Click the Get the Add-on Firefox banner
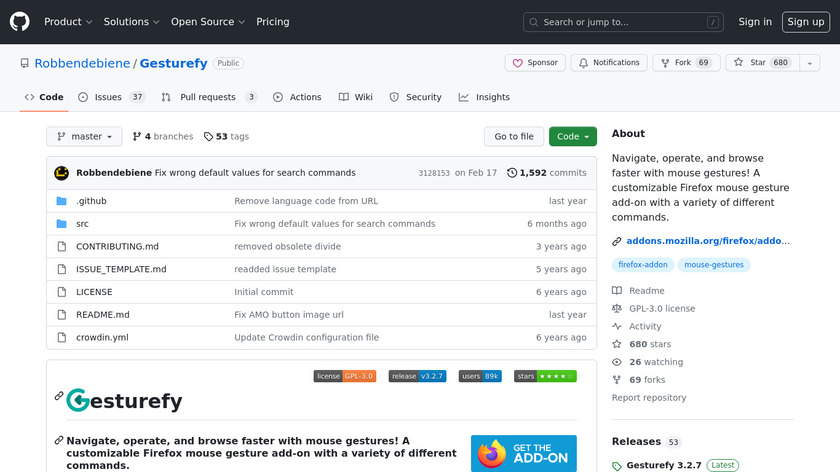 click(x=524, y=454)
